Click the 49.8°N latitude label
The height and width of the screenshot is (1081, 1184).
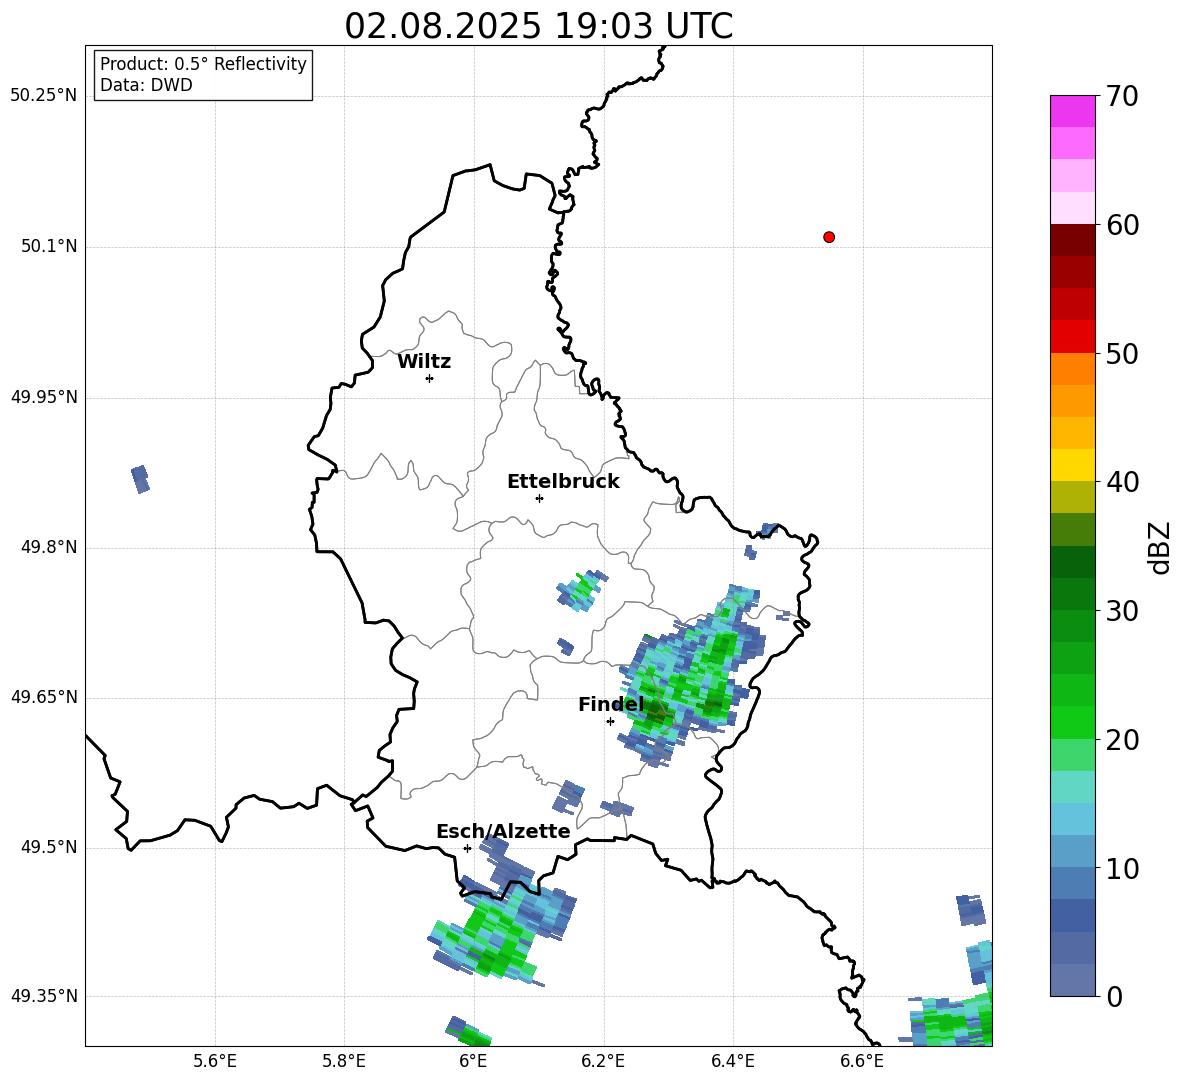click(x=49, y=547)
